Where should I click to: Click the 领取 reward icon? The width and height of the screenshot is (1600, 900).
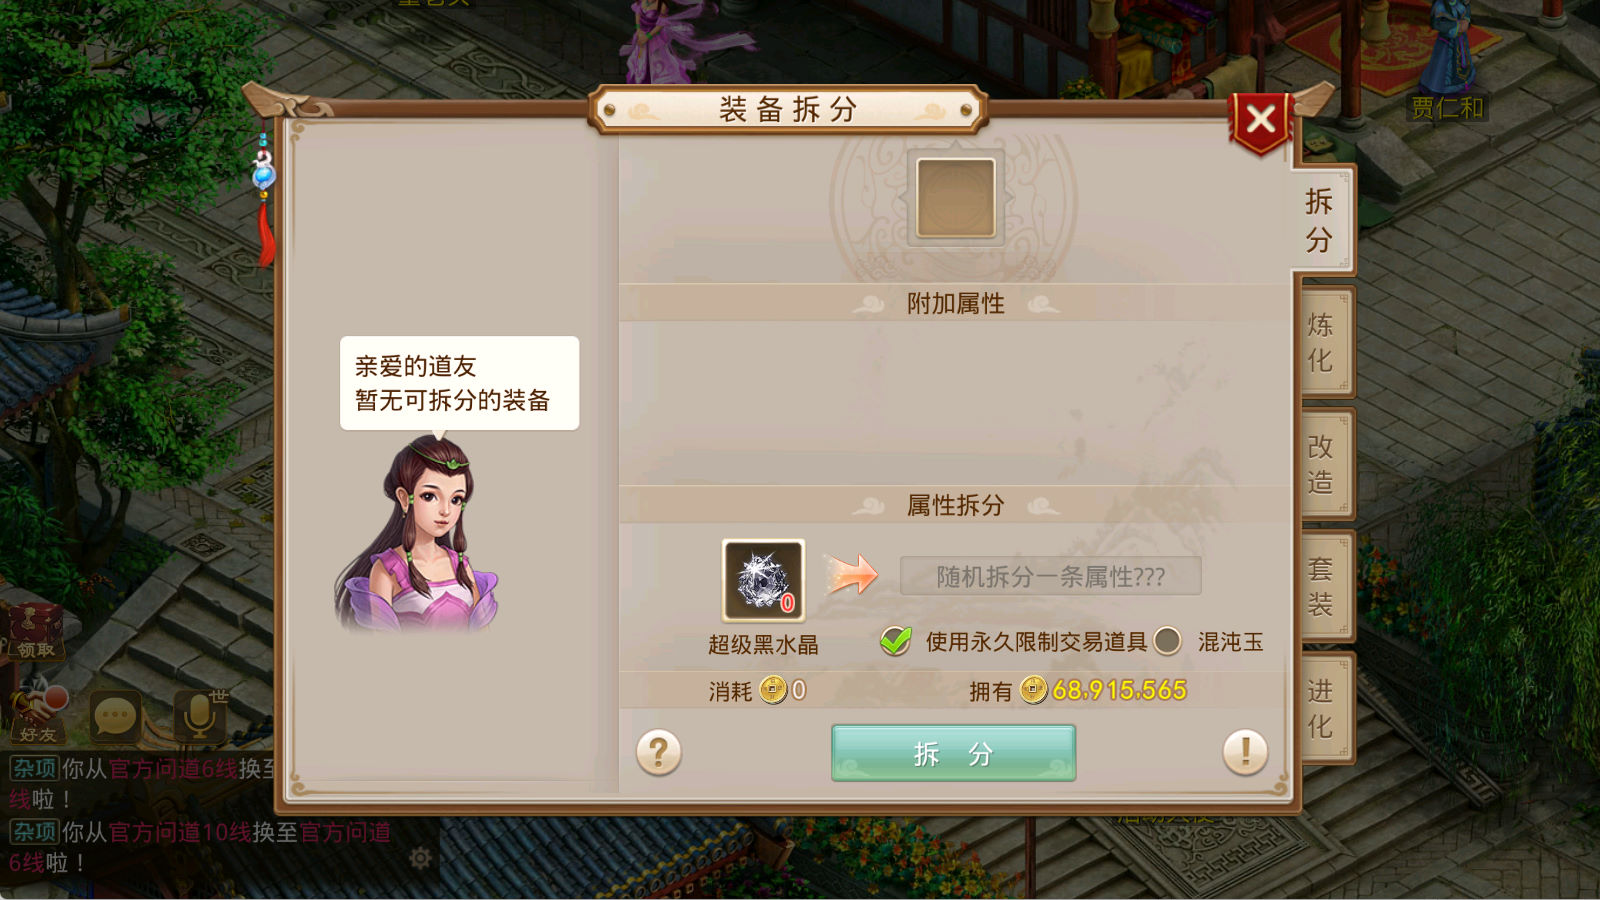pos(36,632)
